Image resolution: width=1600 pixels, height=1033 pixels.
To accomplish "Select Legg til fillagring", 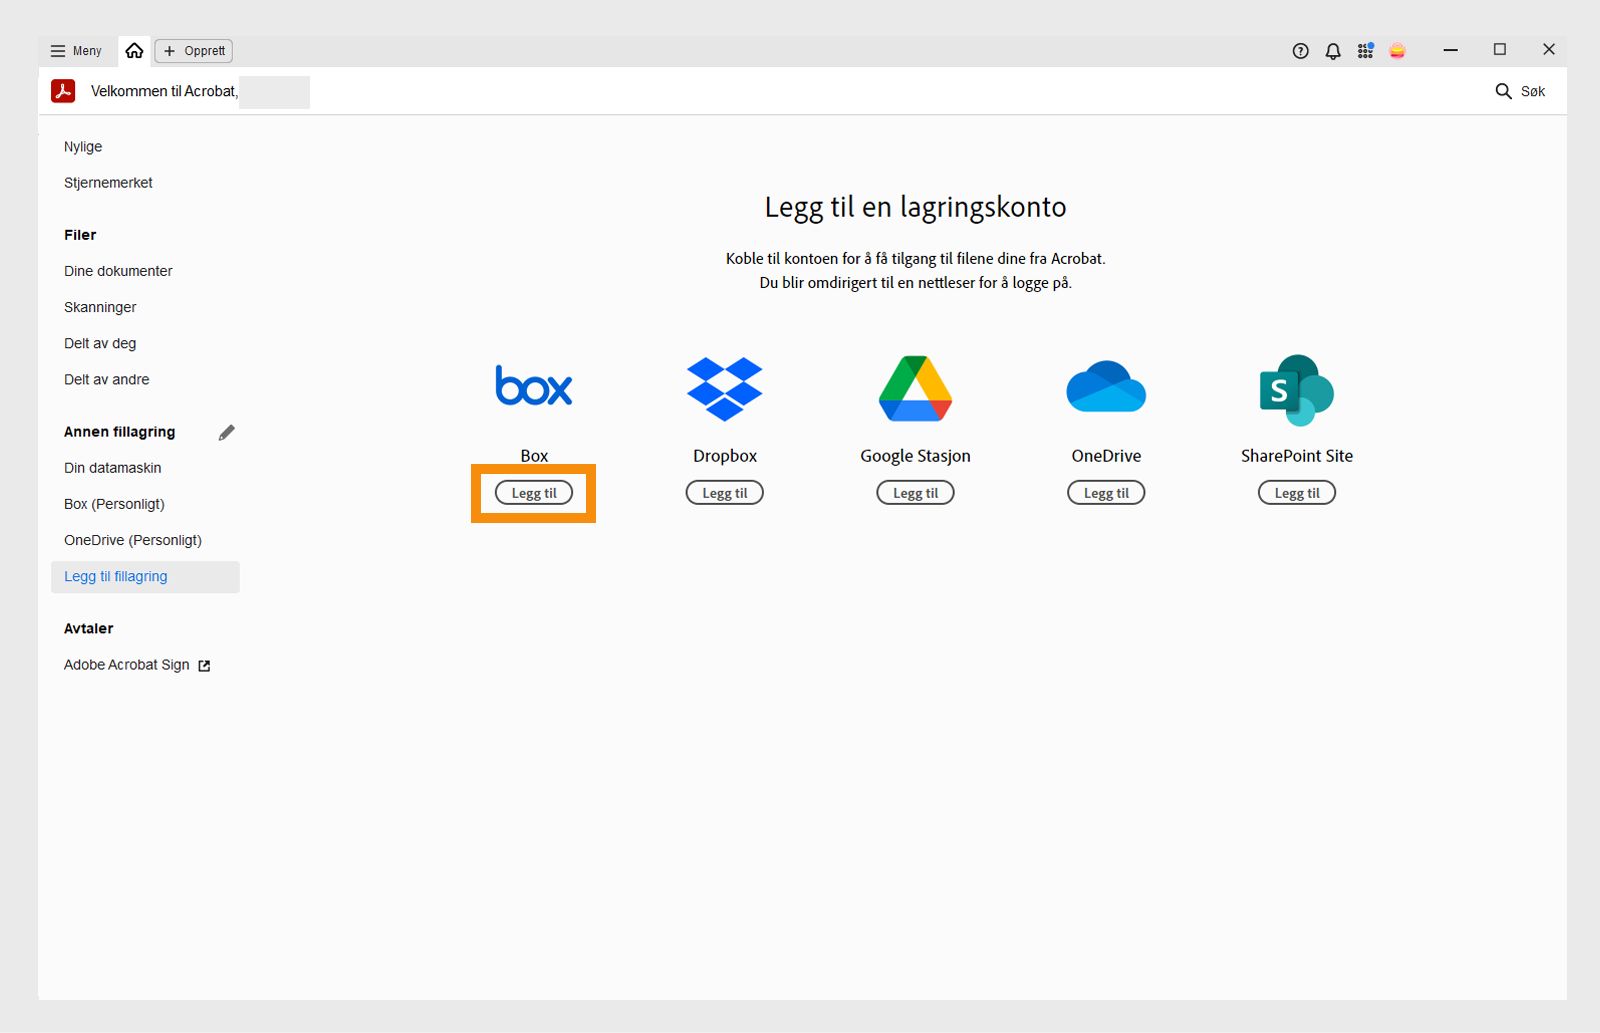I will click(x=145, y=577).
